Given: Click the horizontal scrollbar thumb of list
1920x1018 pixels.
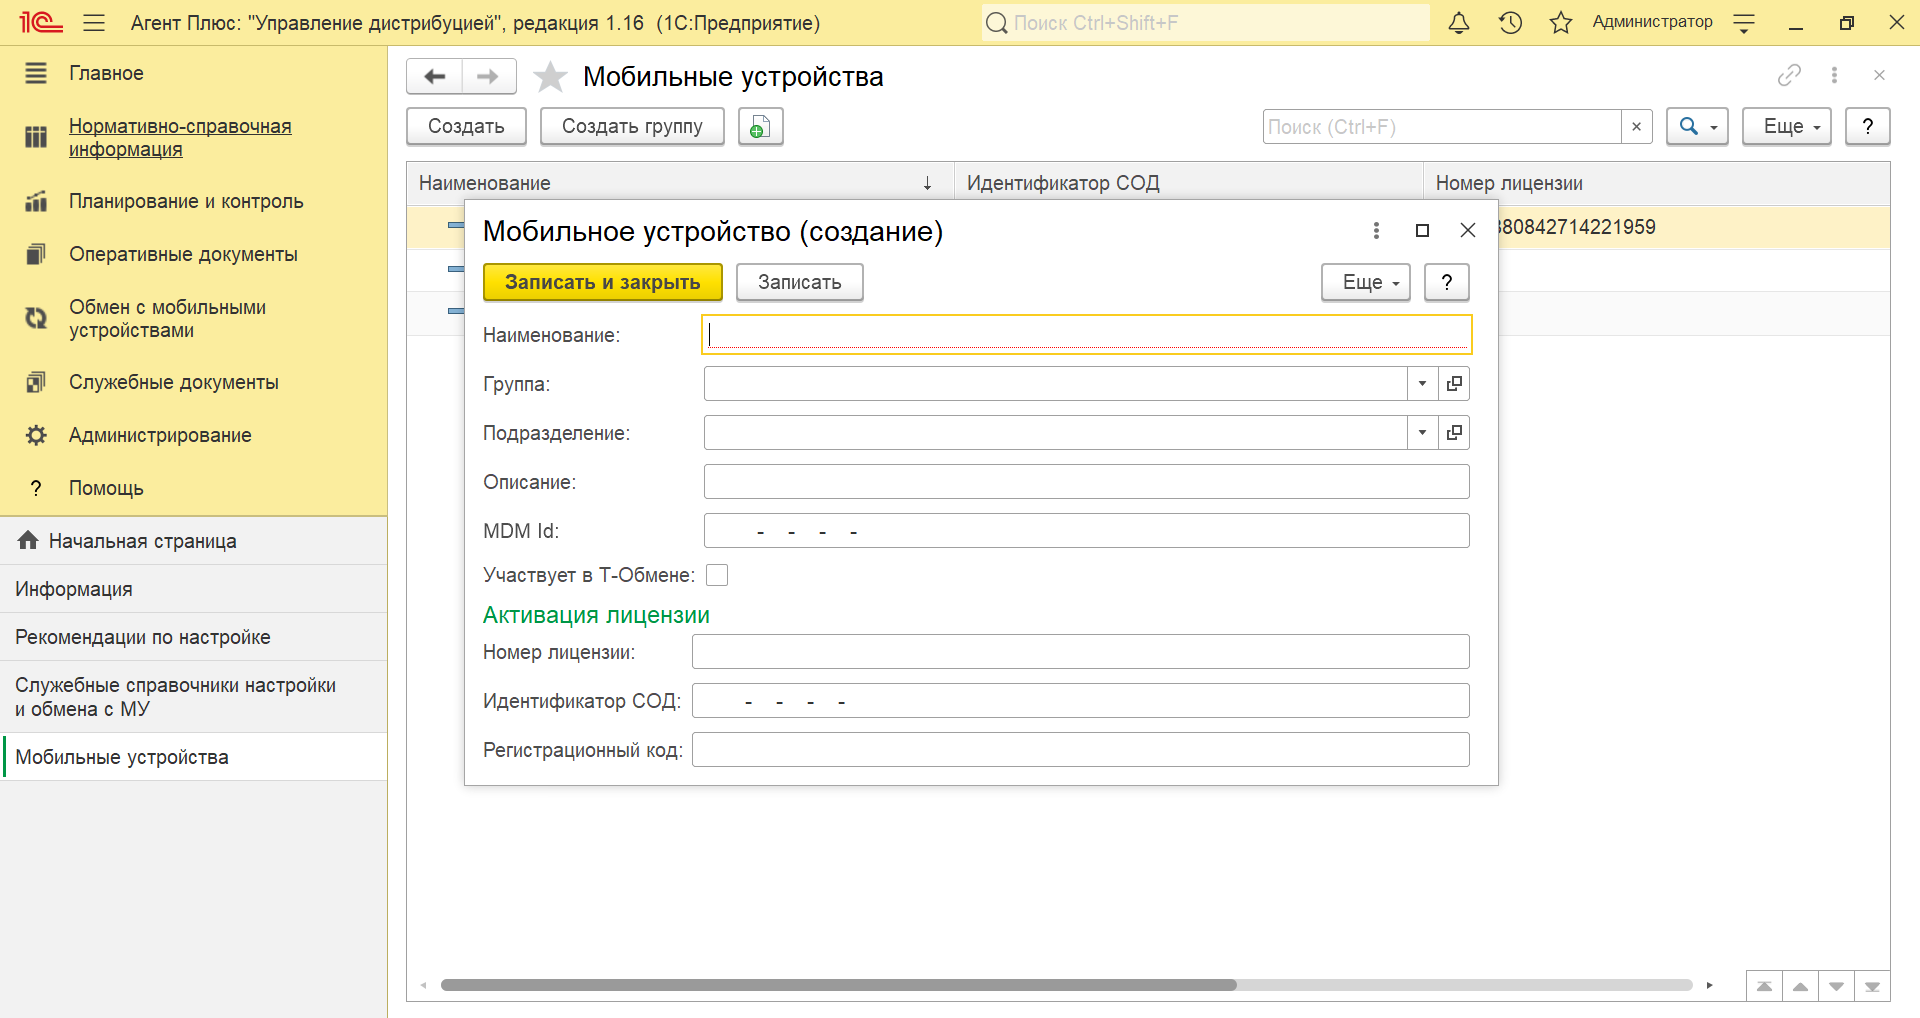Looking at the screenshot, I should [838, 985].
